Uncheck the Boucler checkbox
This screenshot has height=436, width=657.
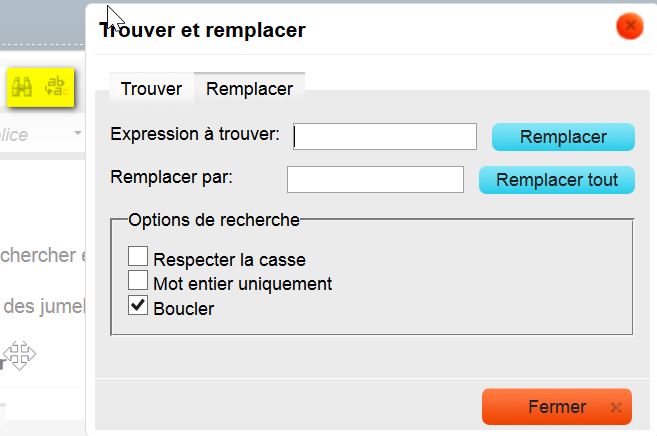coord(139,305)
